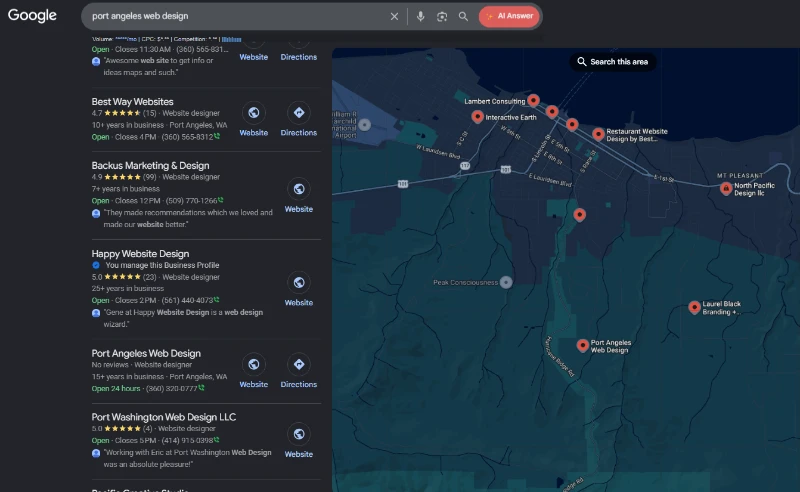Focus the search input field
The height and width of the screenshot is (492, 800).
click(235, 16)
